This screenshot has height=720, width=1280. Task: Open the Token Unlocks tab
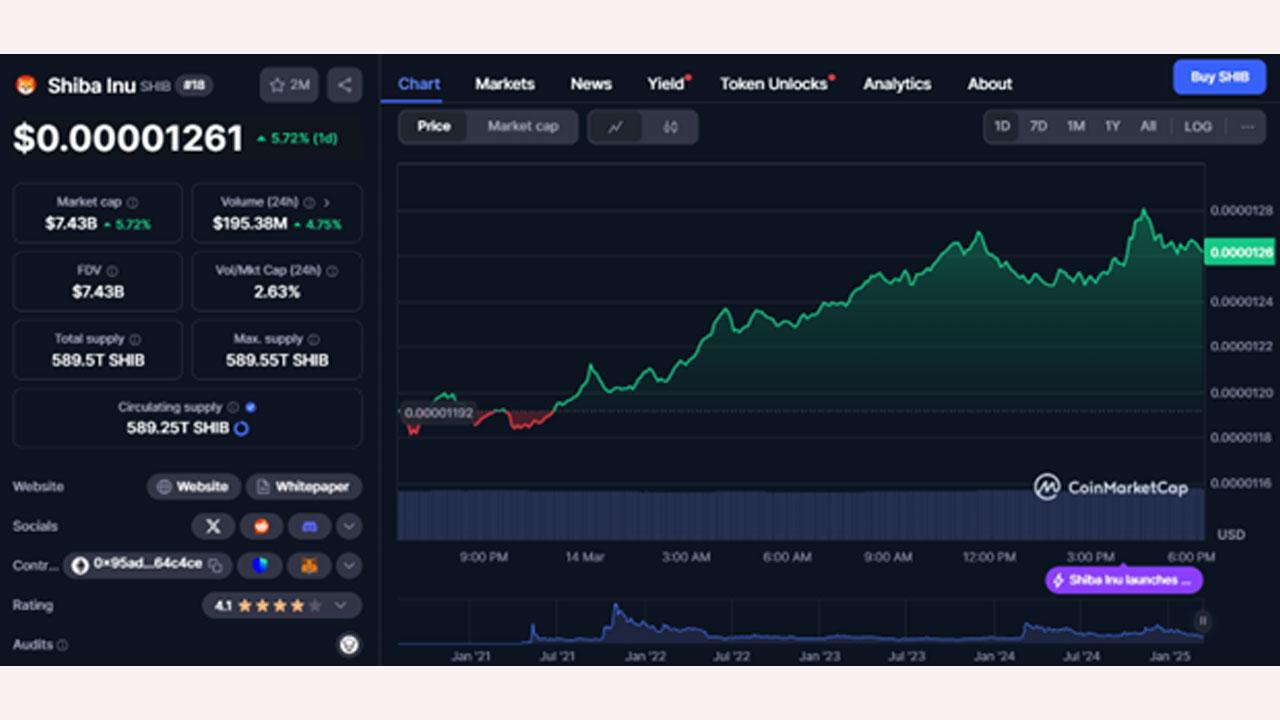point(774,84)
